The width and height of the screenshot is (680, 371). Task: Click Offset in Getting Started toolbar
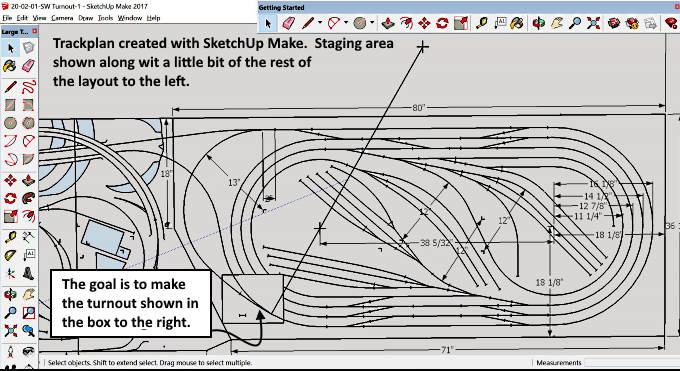406,23
